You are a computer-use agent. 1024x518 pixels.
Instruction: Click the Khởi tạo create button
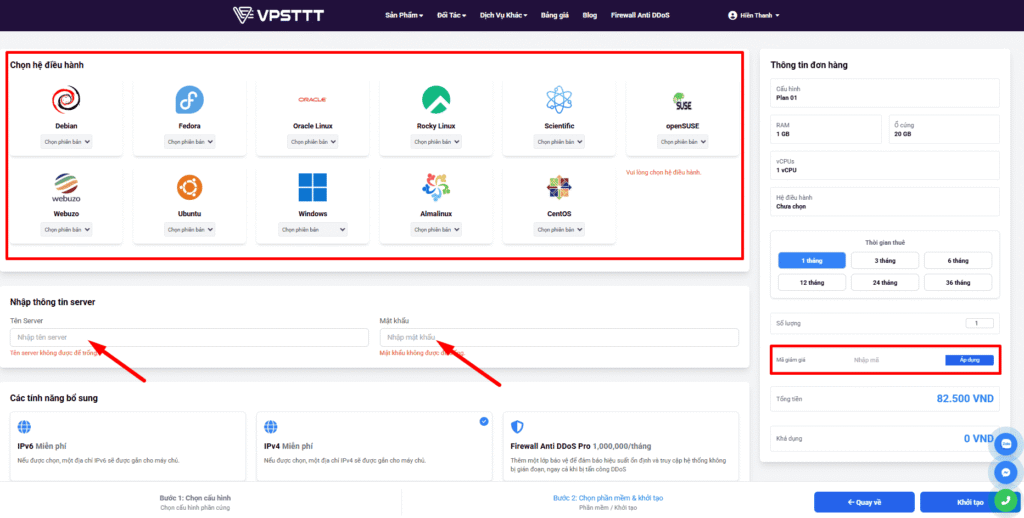coord(970,502)
